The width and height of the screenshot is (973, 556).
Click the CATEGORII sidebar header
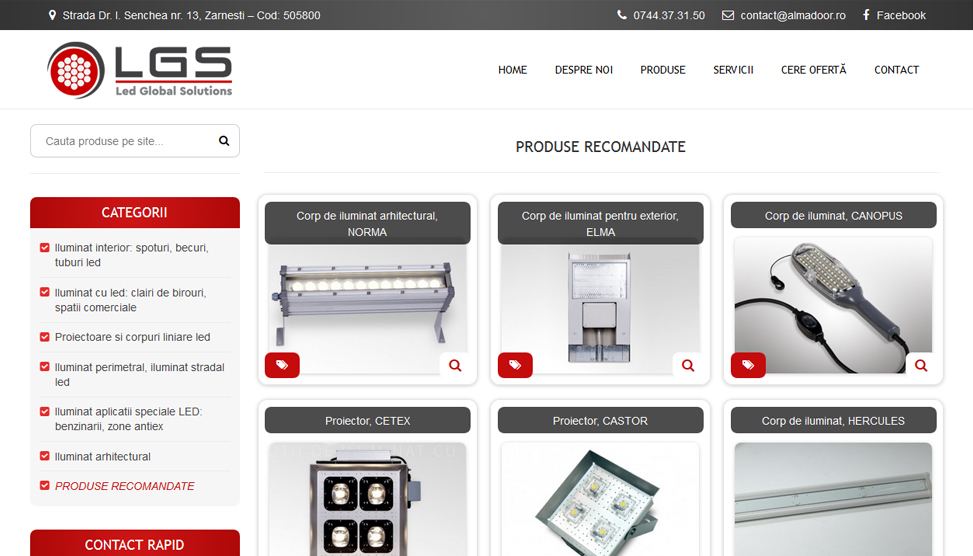[x=135, y=212]
